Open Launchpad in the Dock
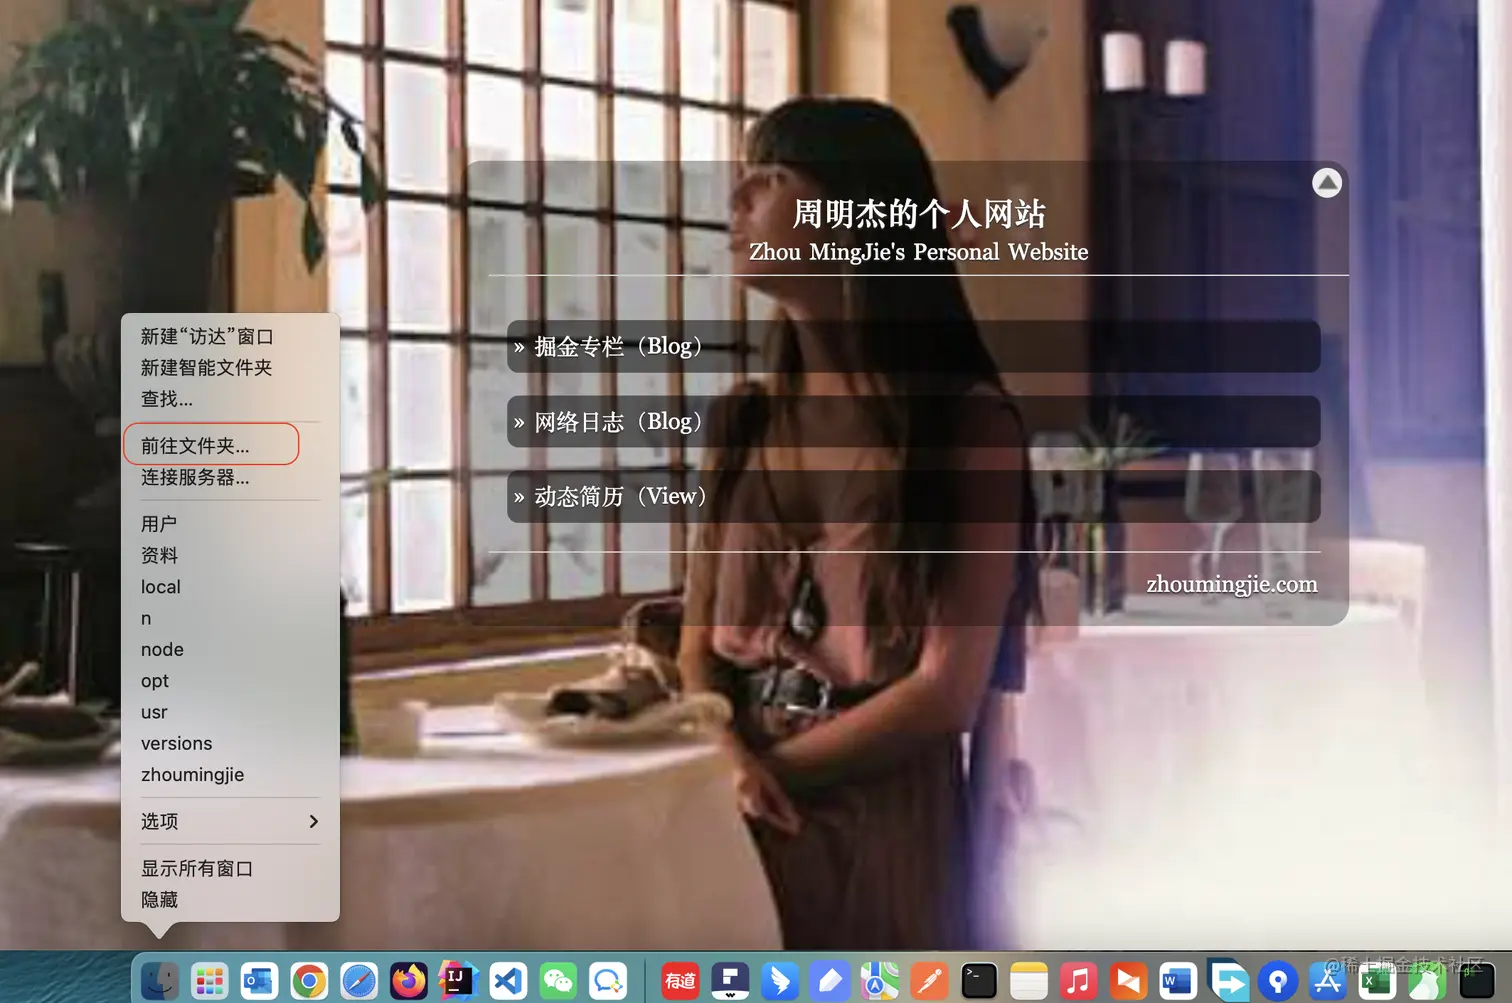 coord(210,981)
